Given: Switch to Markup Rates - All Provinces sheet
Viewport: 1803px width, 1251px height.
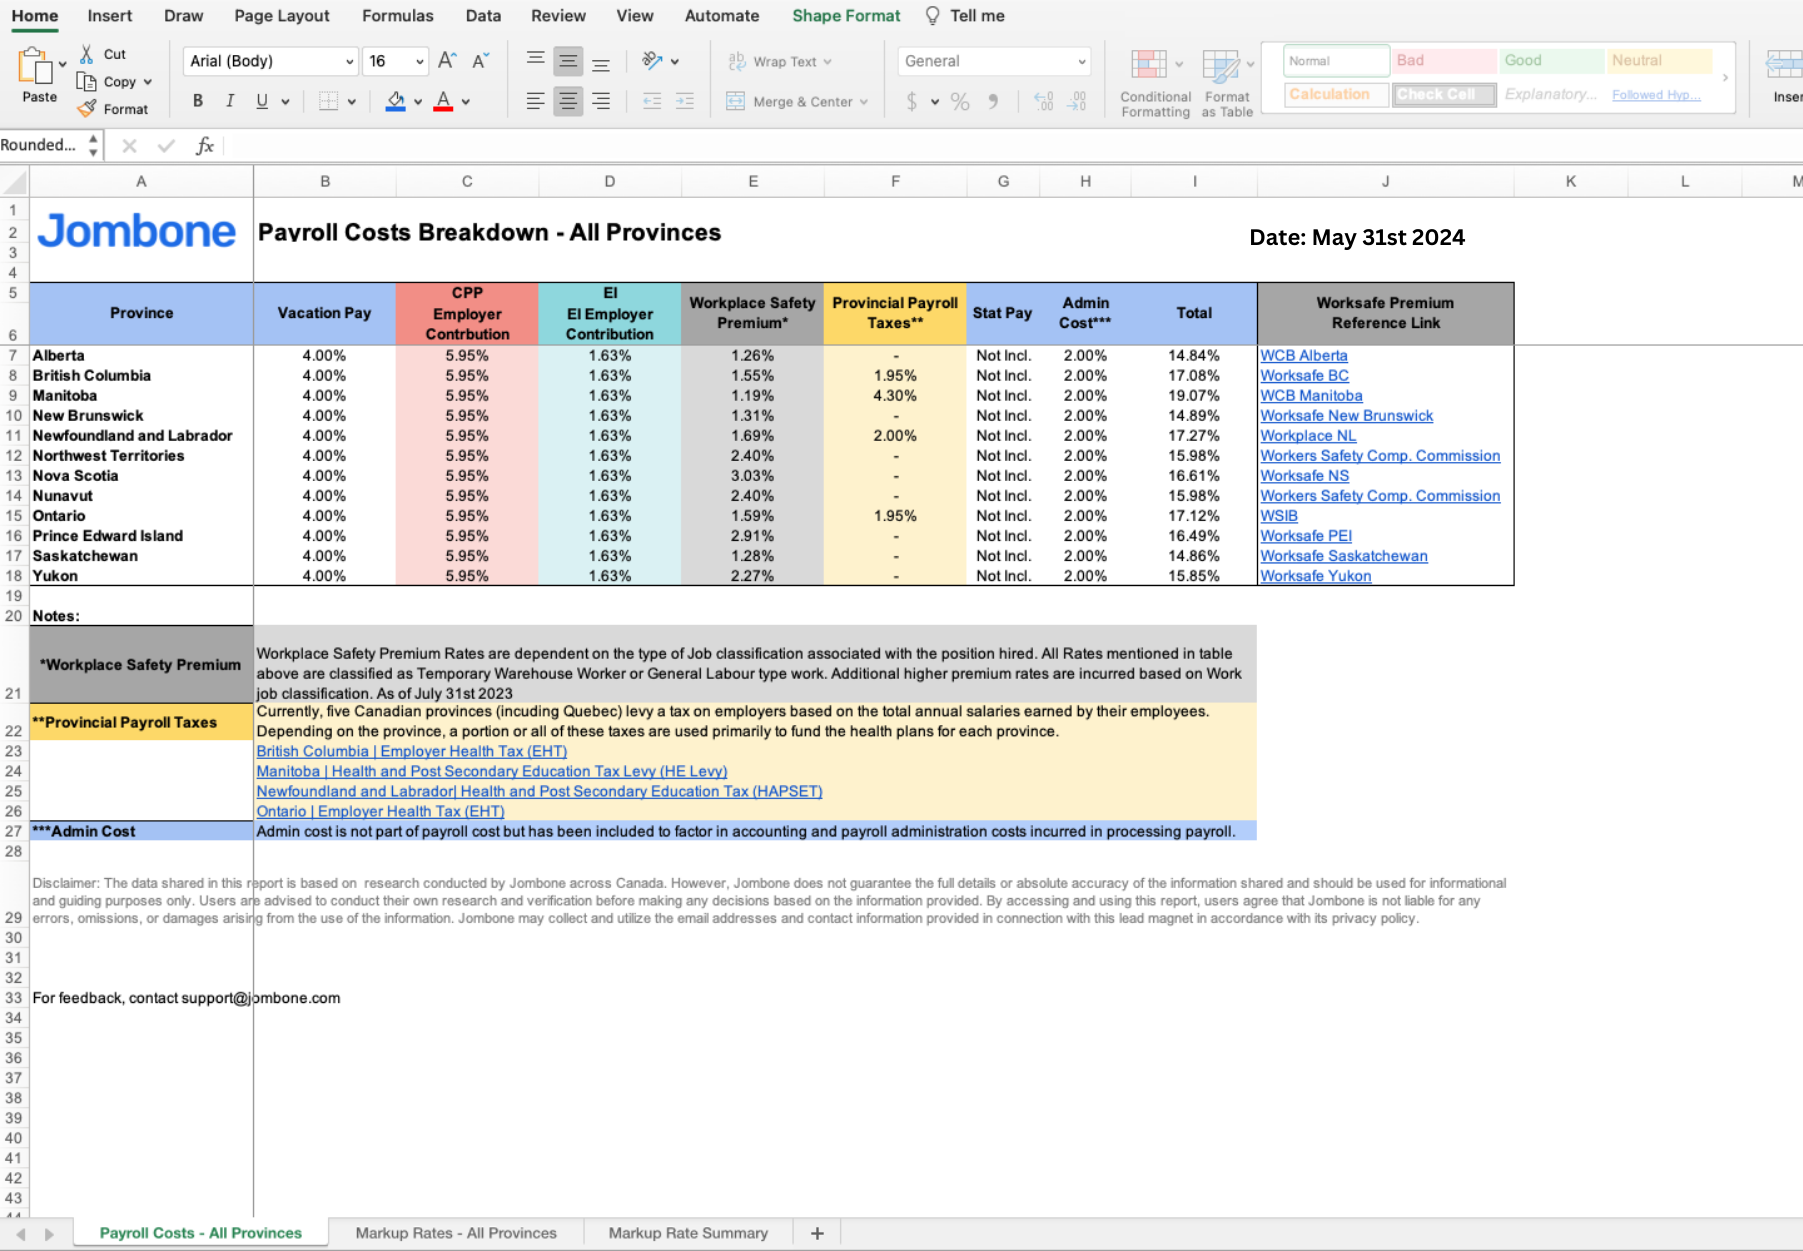Looking at the screenshot, I should (x=456, y=1233).
